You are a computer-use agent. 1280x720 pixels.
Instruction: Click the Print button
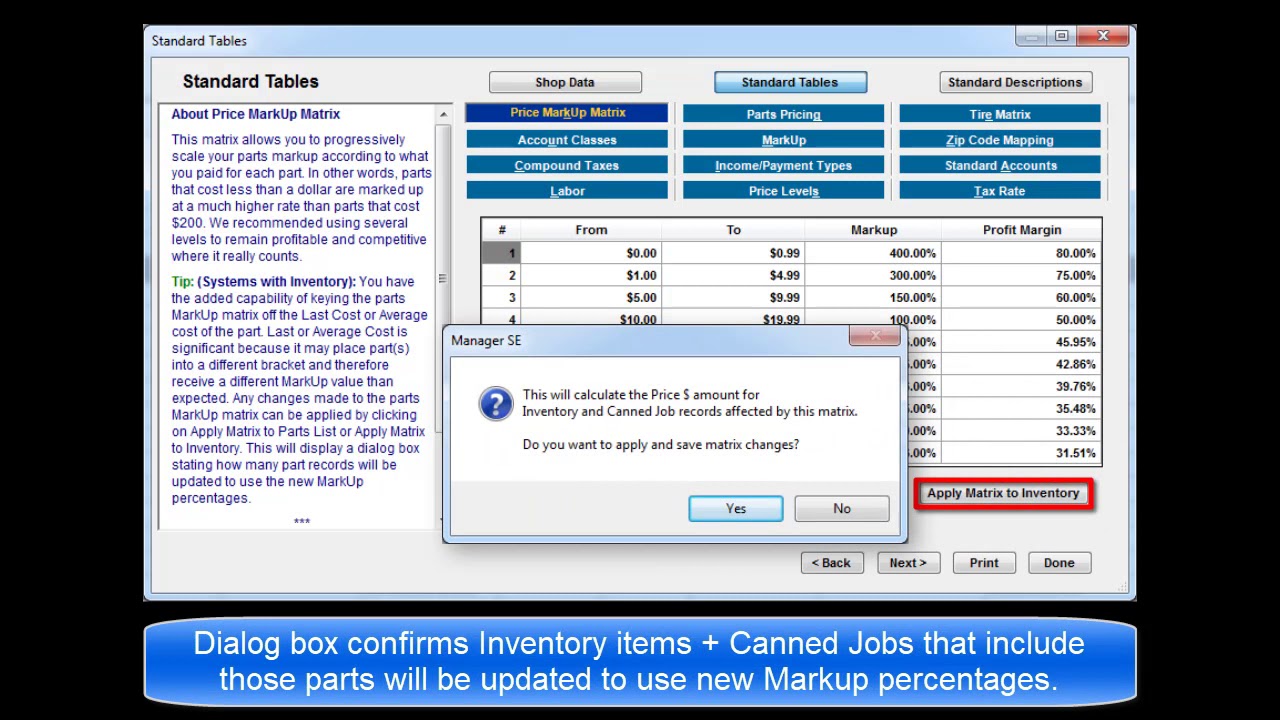(983, 563)
